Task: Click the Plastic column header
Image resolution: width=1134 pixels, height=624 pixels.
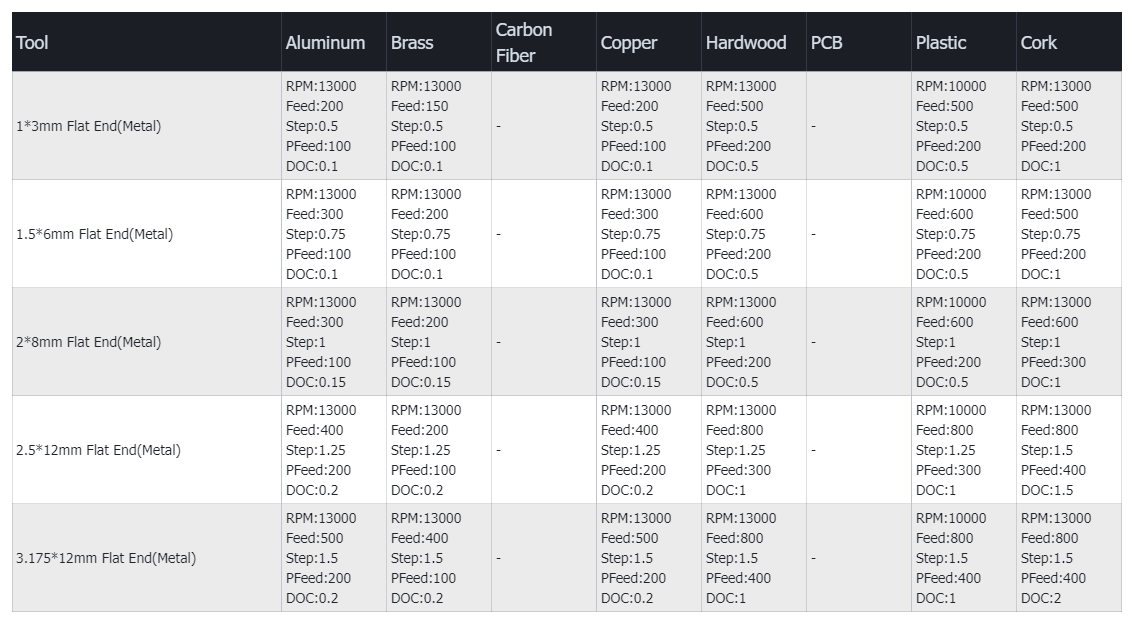Action: click(x=941, y=43)
